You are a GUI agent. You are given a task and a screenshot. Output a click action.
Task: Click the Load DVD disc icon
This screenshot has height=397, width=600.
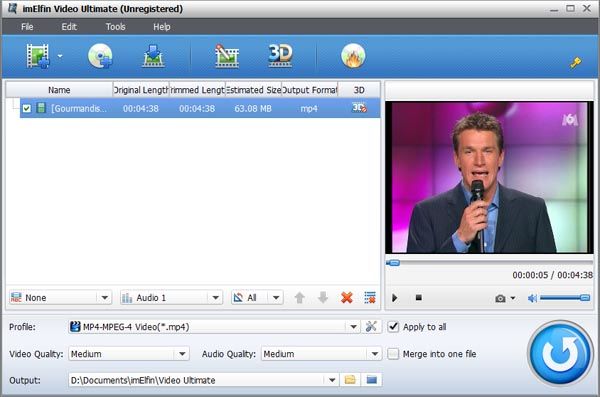[x=100, y=56]
